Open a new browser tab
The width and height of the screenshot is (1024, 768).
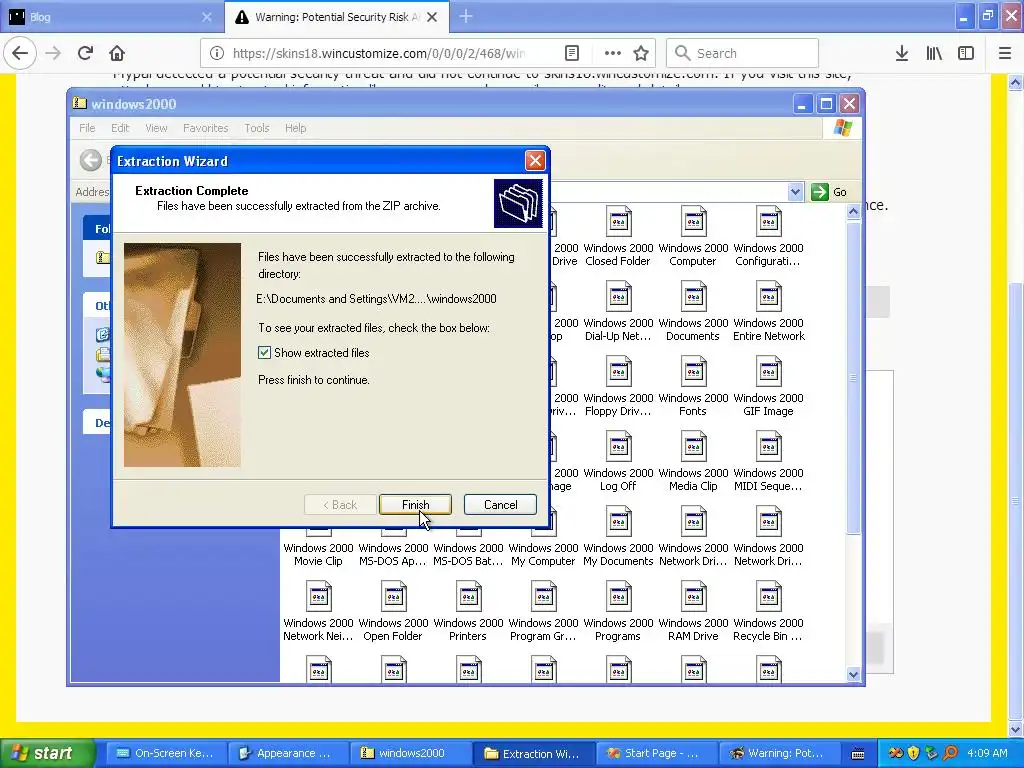(466, 17)
